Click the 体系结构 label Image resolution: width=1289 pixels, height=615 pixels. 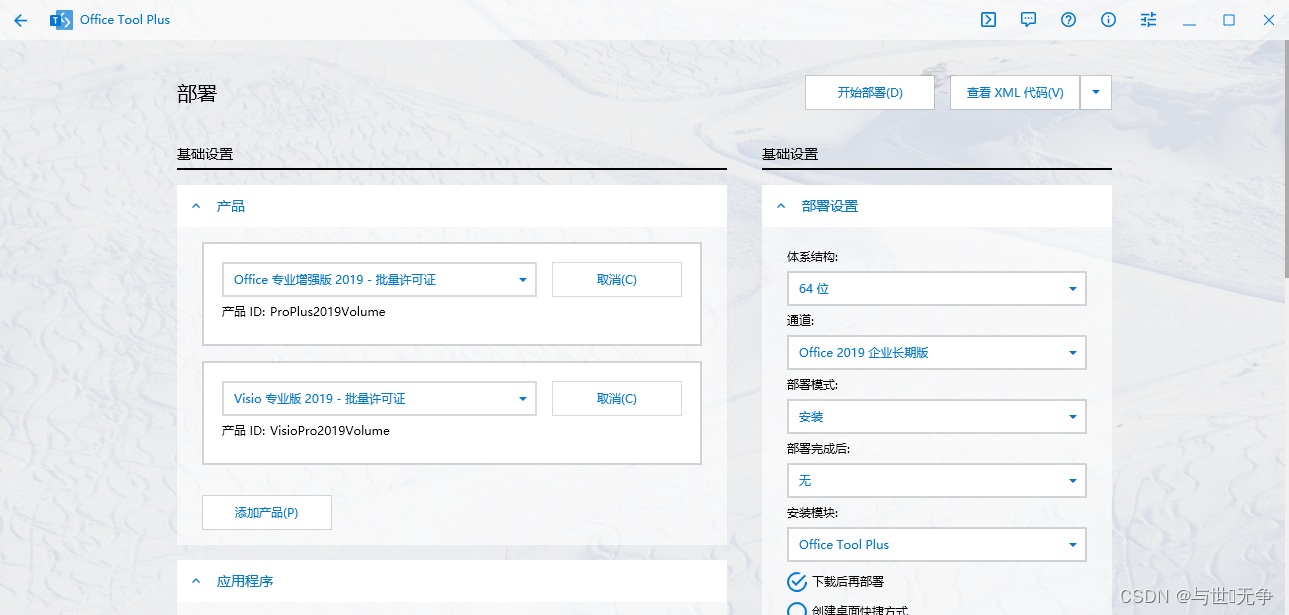(812, 257)
